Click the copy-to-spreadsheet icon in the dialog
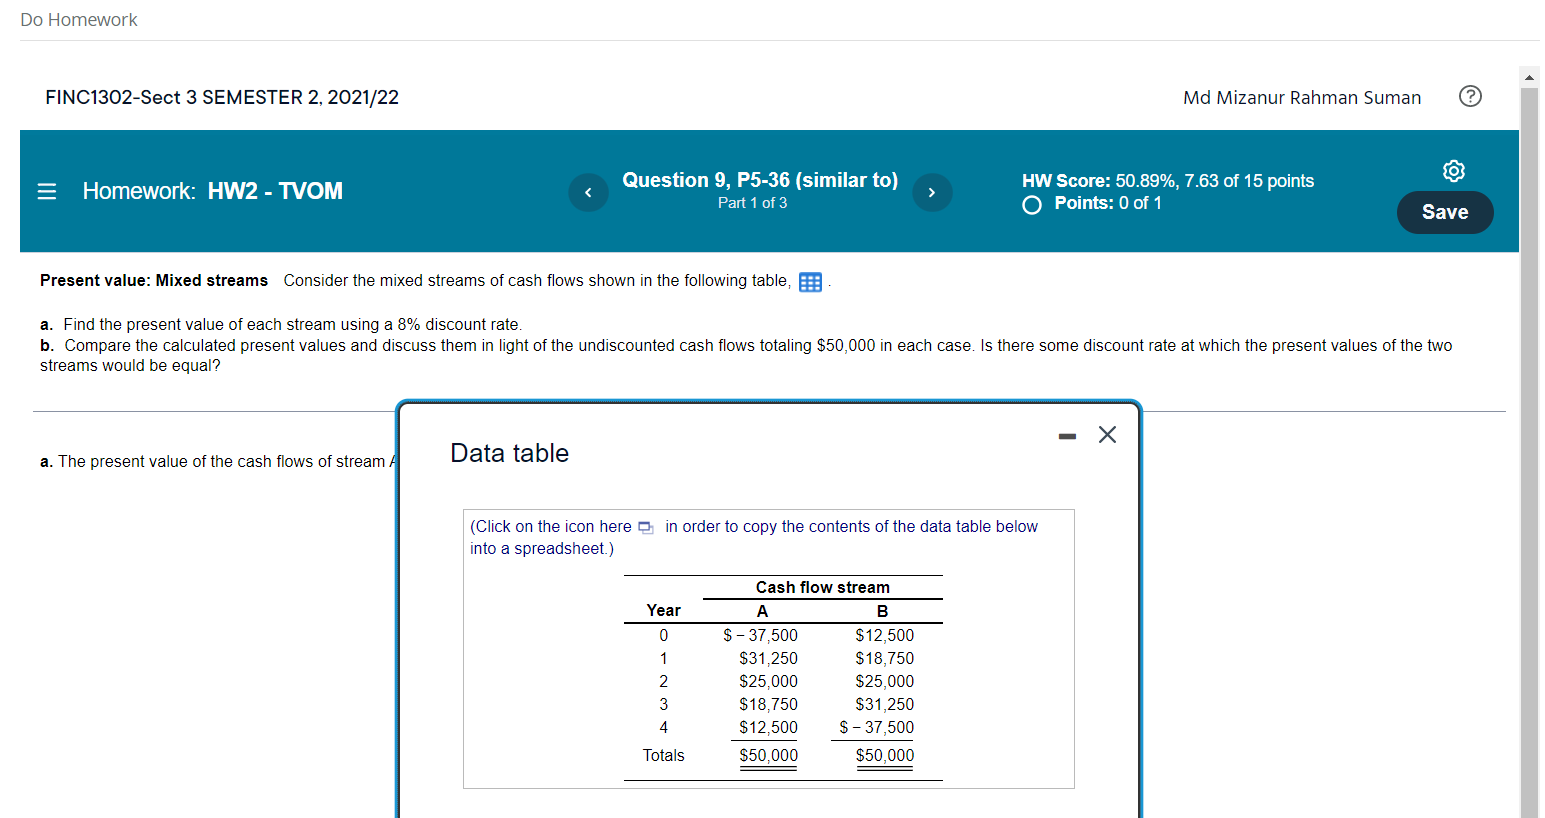Viewport: 1545px width, 818px height. click(x=644, y=526)
